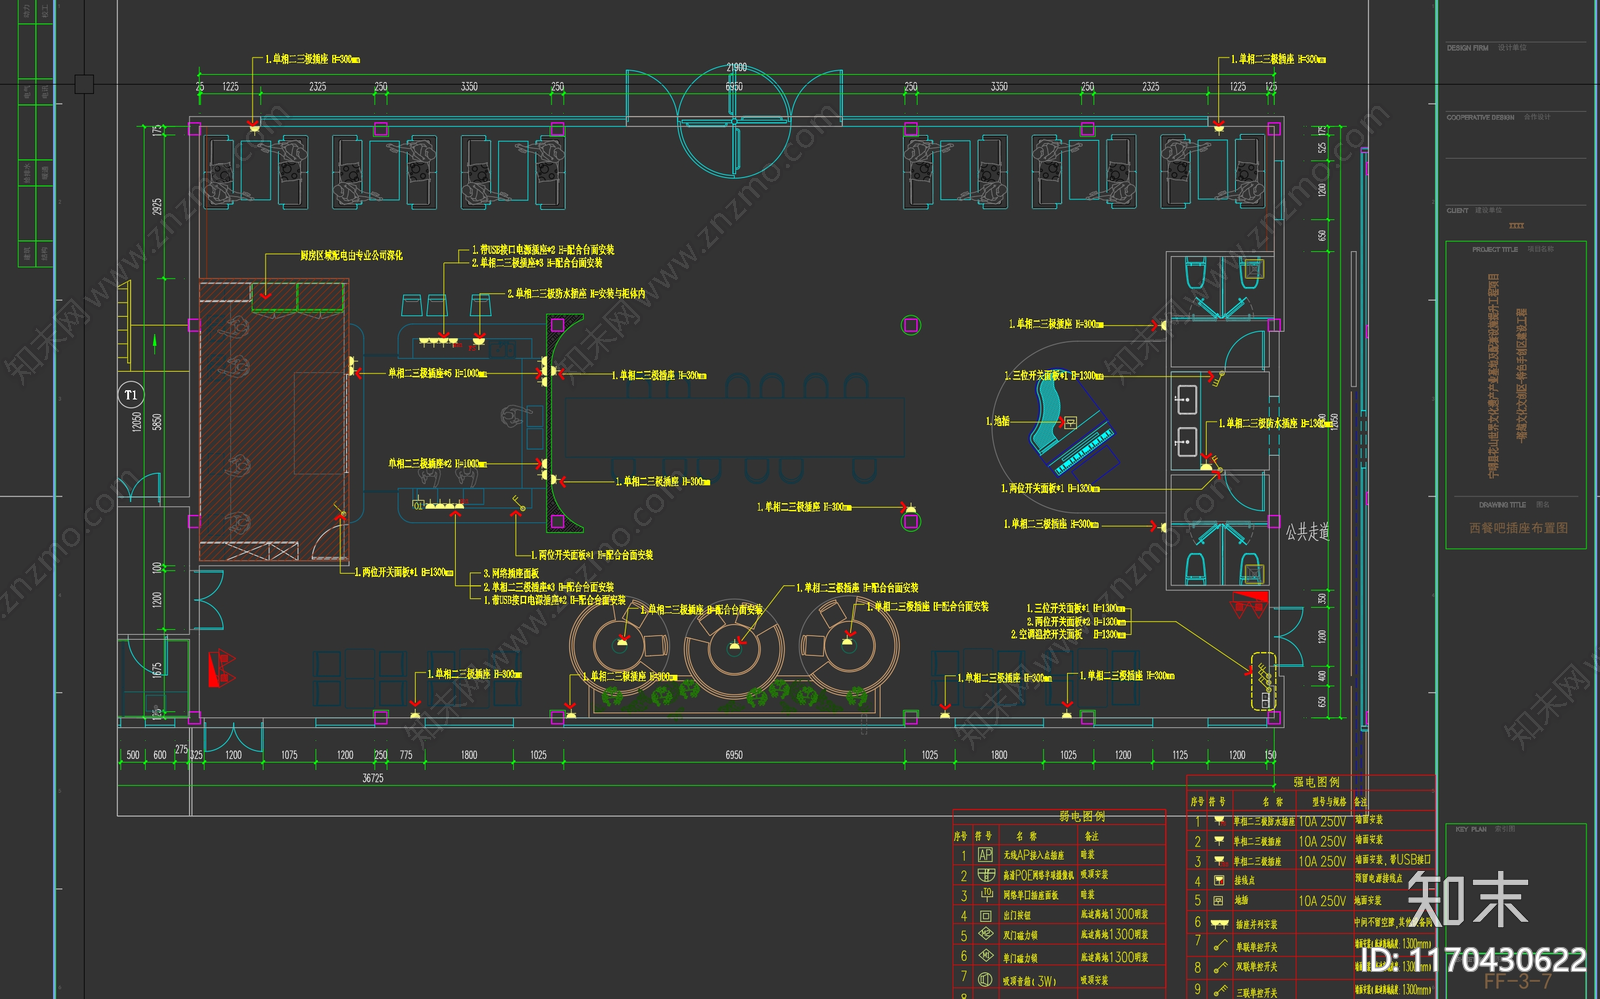Screen dimensions: 1600x999
Task: Select the COOPERATIVE DESIGN title block label
Action: pos(1480,118)
